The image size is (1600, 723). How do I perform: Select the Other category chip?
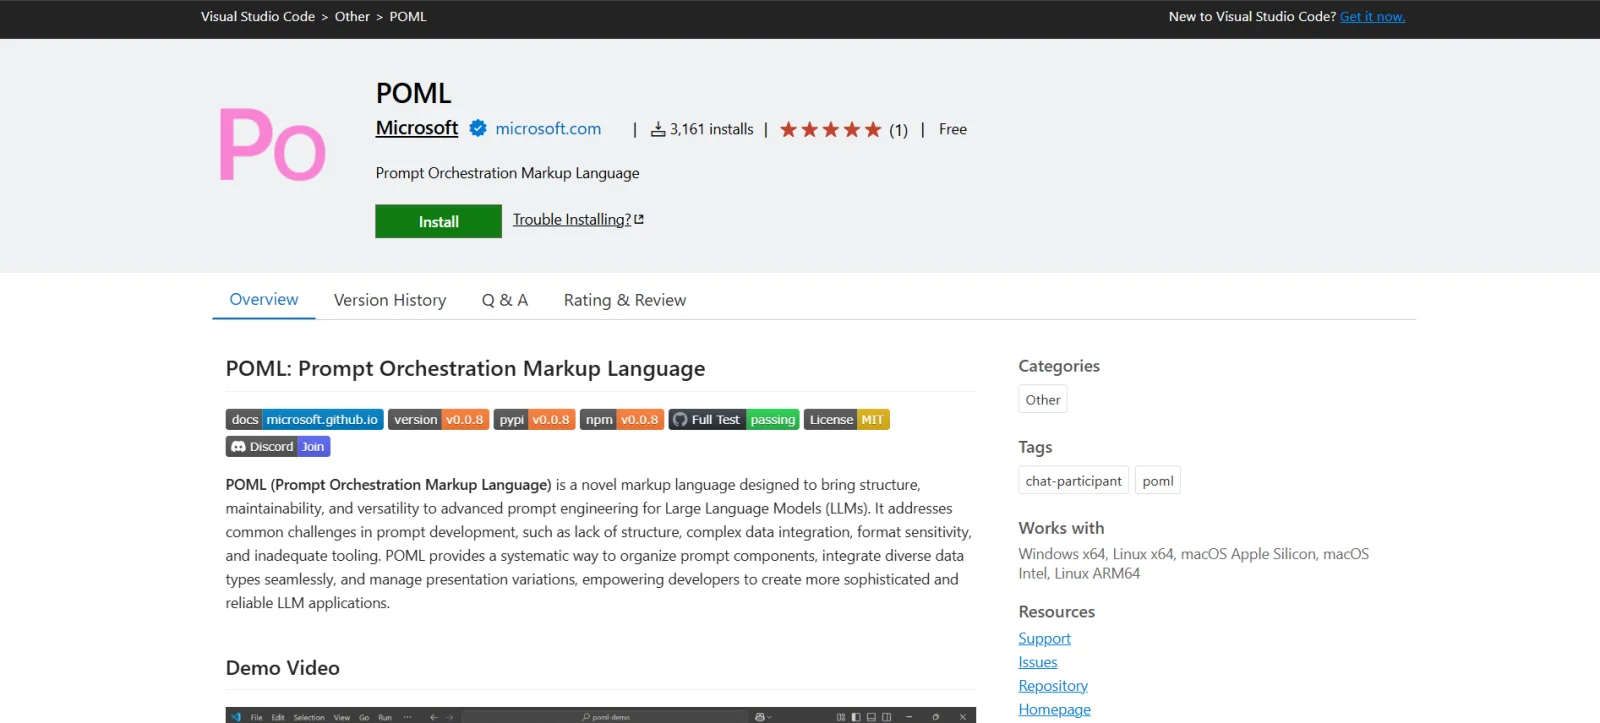click(1043, 400)
